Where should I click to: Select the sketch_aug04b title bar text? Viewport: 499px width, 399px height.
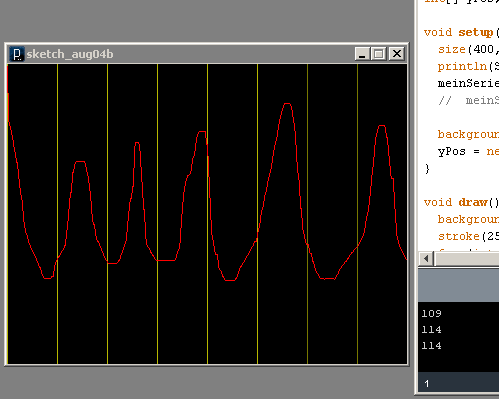tap(70, 54)
